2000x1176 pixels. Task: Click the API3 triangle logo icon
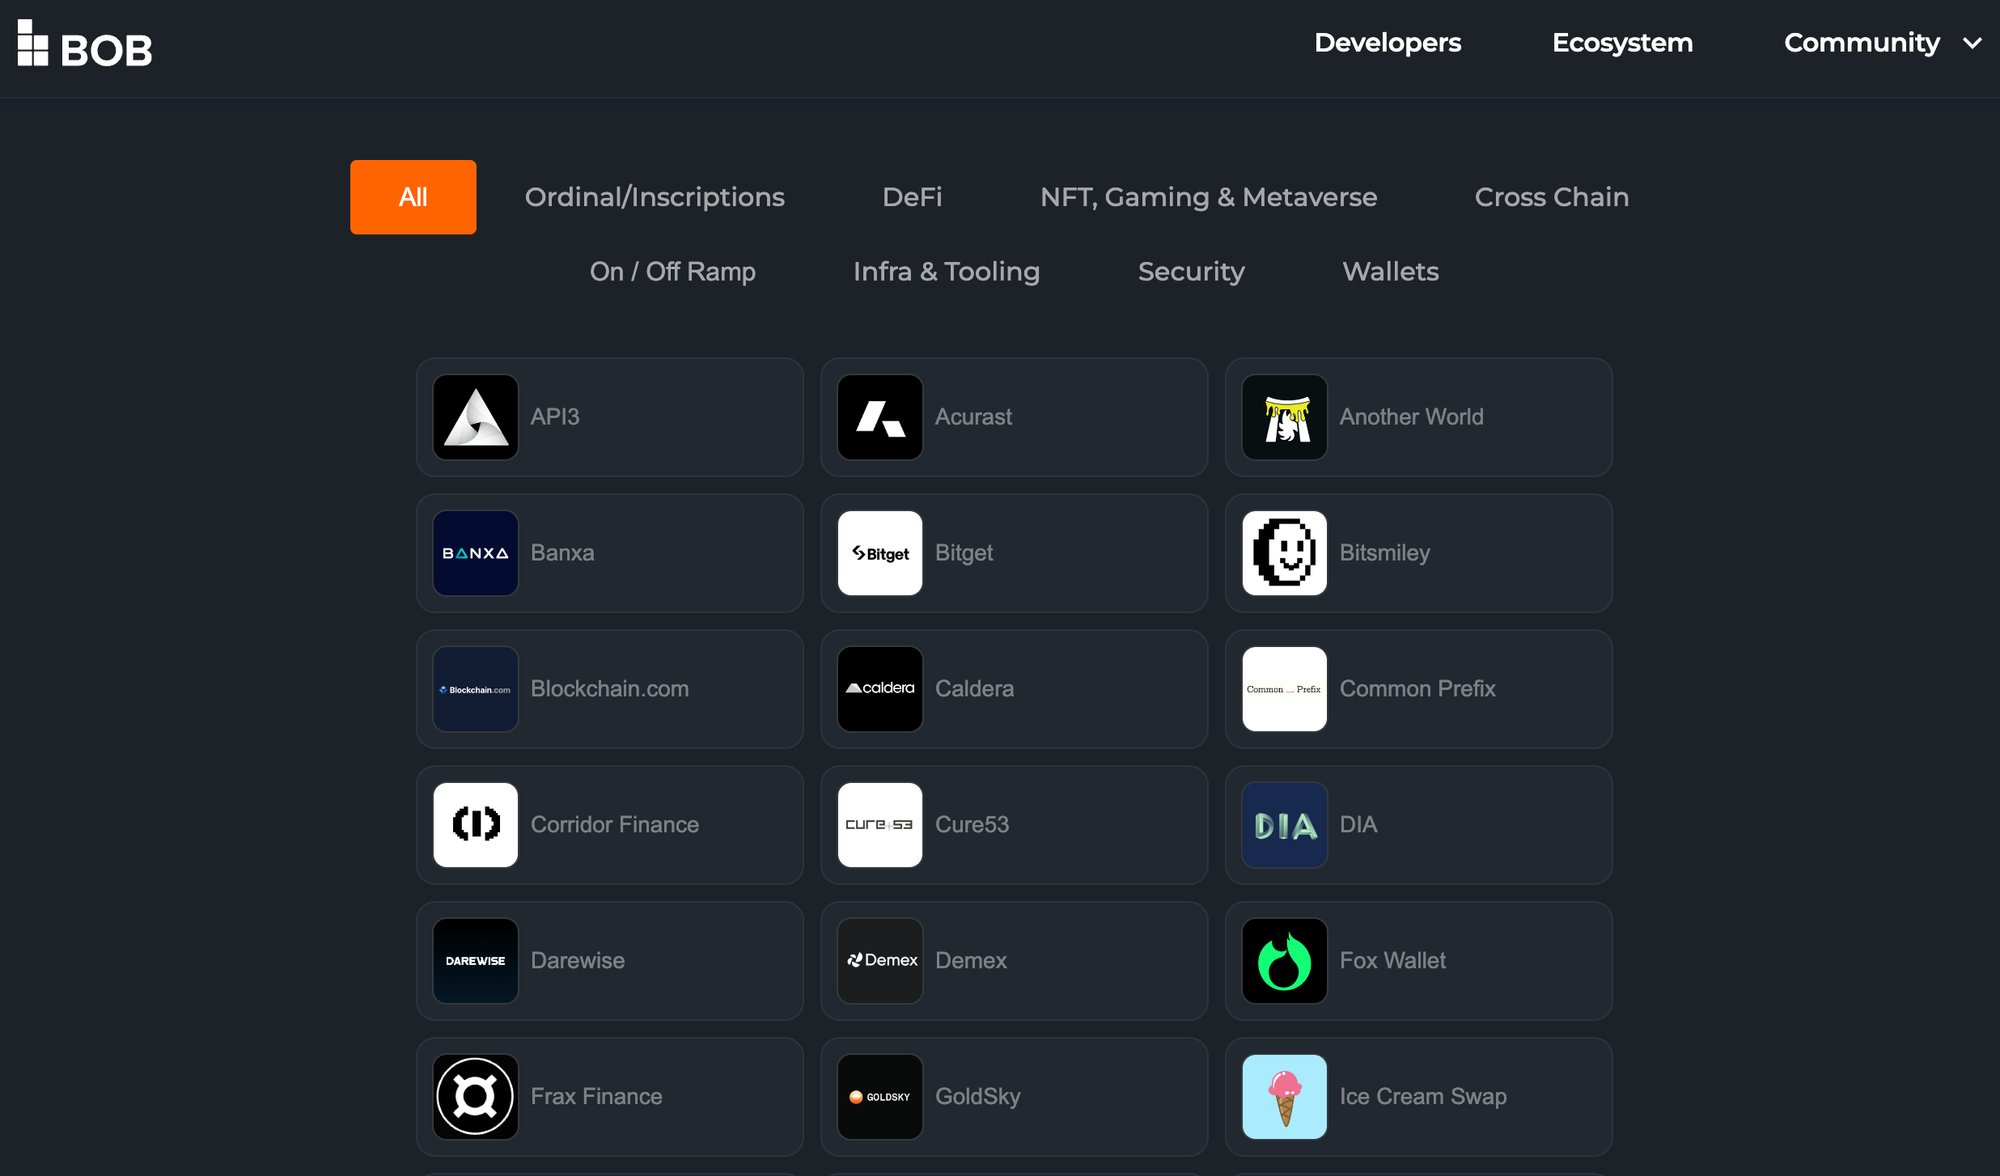(475, 417)
